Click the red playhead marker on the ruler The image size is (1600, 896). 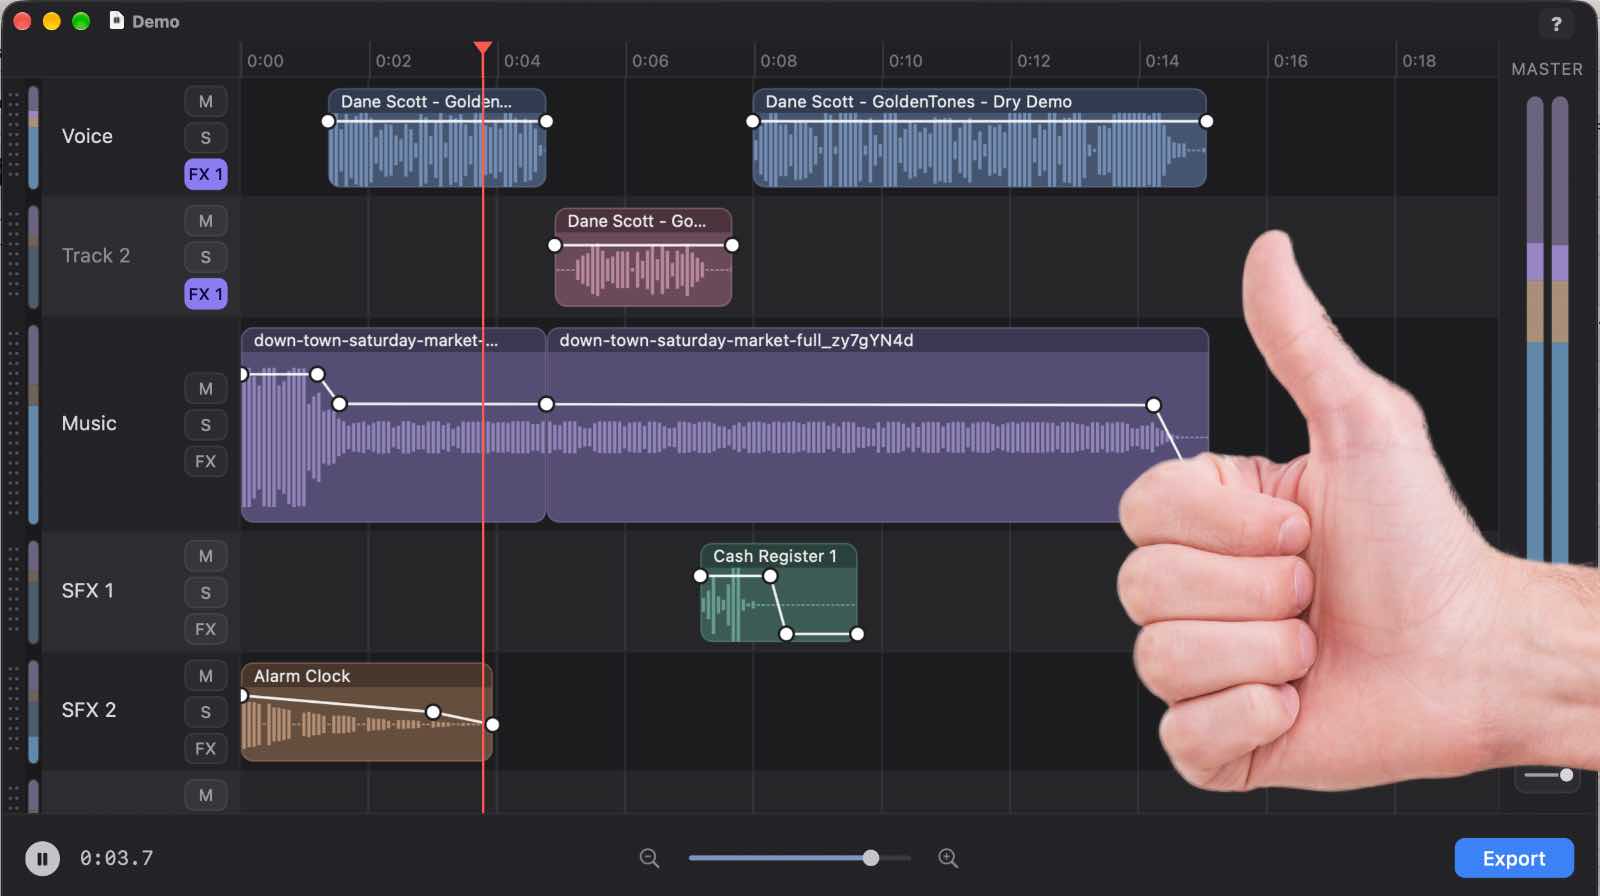tap(483, 48)
